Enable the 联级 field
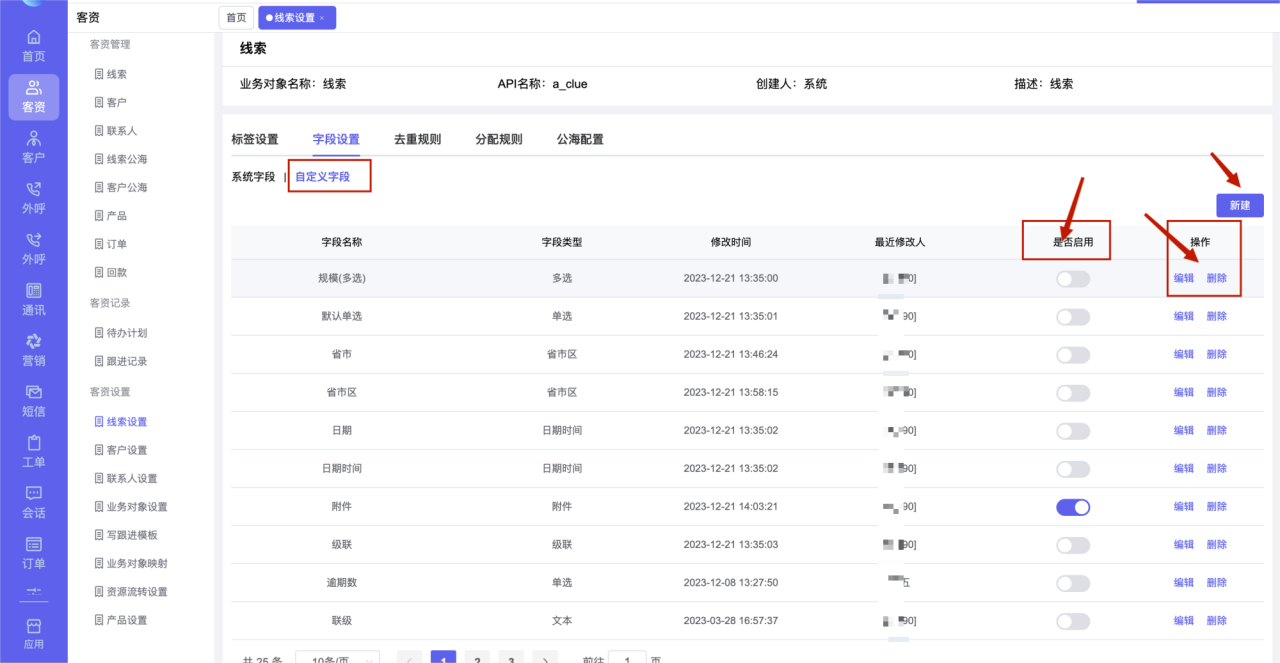Screen dimensions: 1280x663 tap(1073, 621)
